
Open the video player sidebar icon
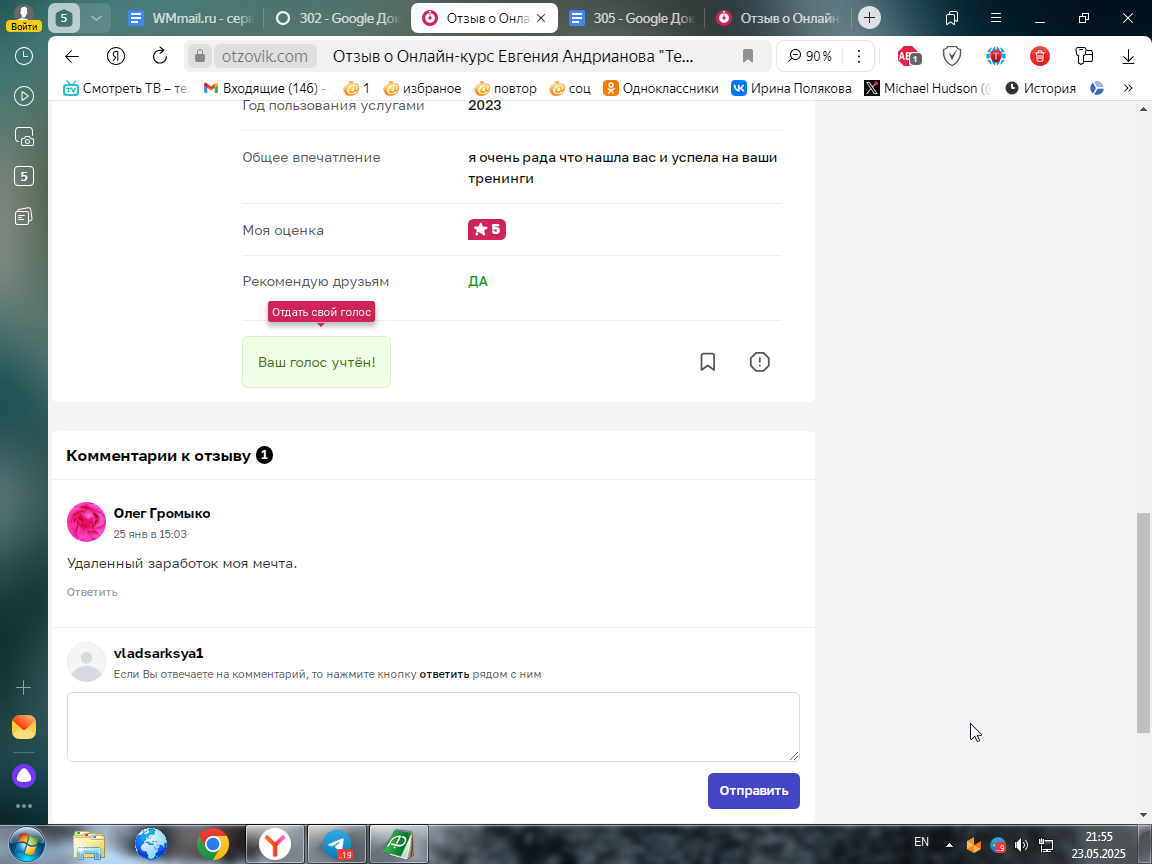coord(24,96)
